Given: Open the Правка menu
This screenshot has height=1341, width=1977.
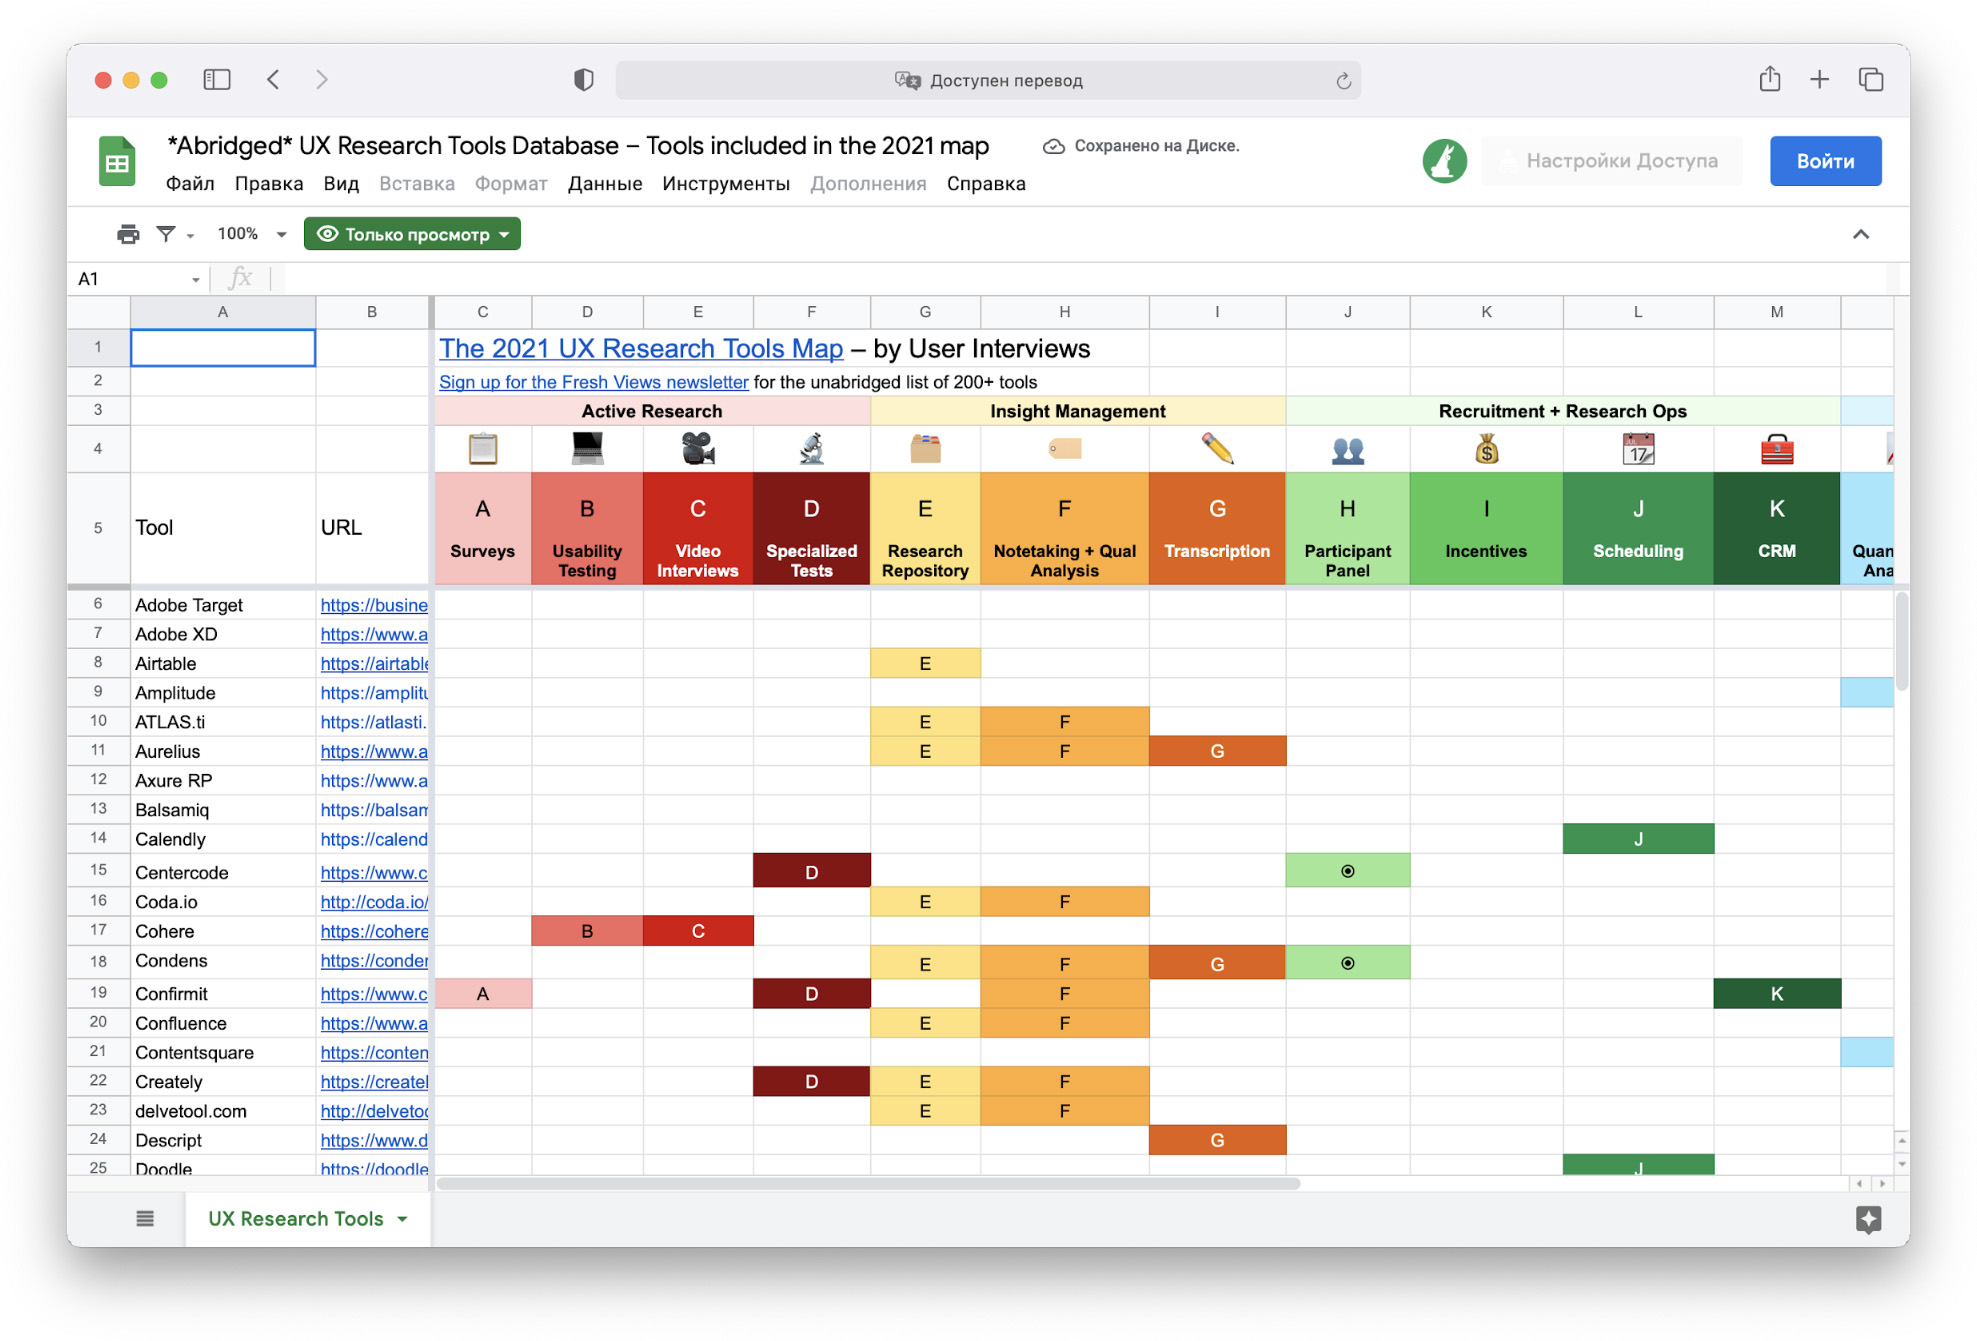Looking at the screenshot, I should [269, 184].
